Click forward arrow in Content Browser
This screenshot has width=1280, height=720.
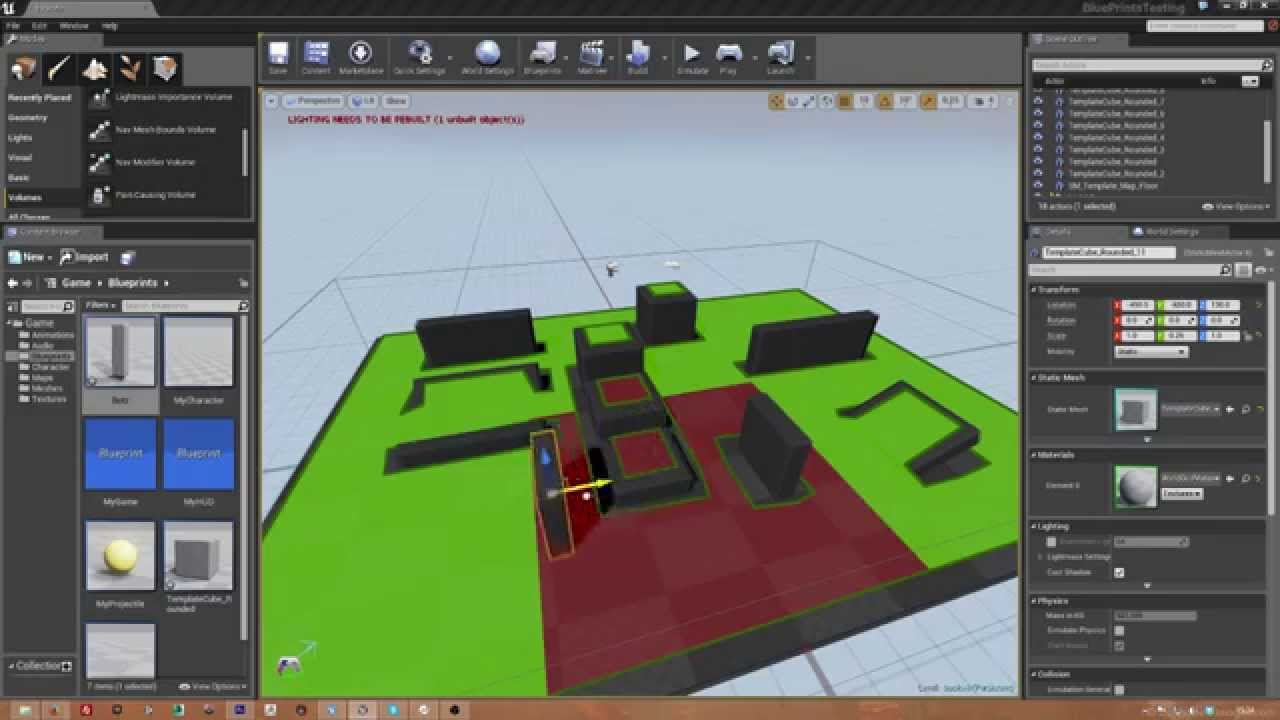[29, 283]
